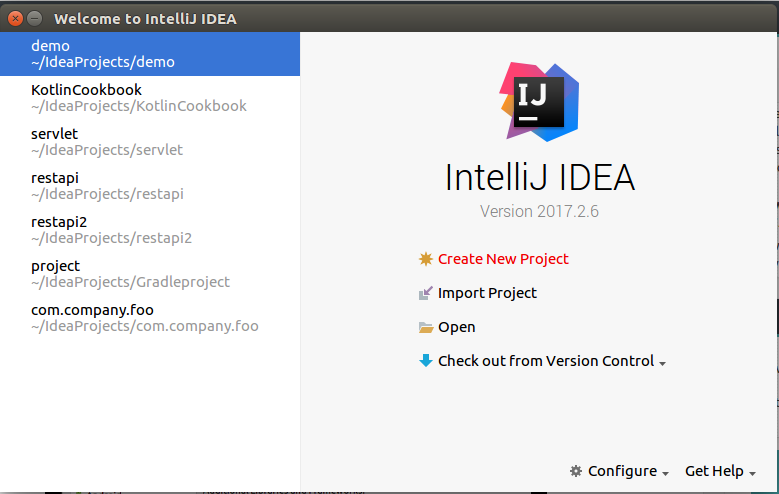
Task: Click the ~/IdeaProjects/KotlinCookbook path
Action: pos(139,106)
